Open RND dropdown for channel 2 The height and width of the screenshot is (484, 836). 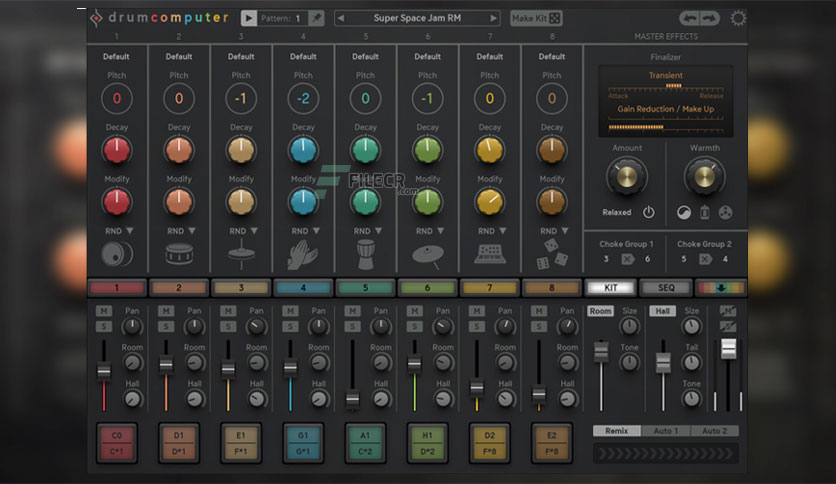[181, 231]
